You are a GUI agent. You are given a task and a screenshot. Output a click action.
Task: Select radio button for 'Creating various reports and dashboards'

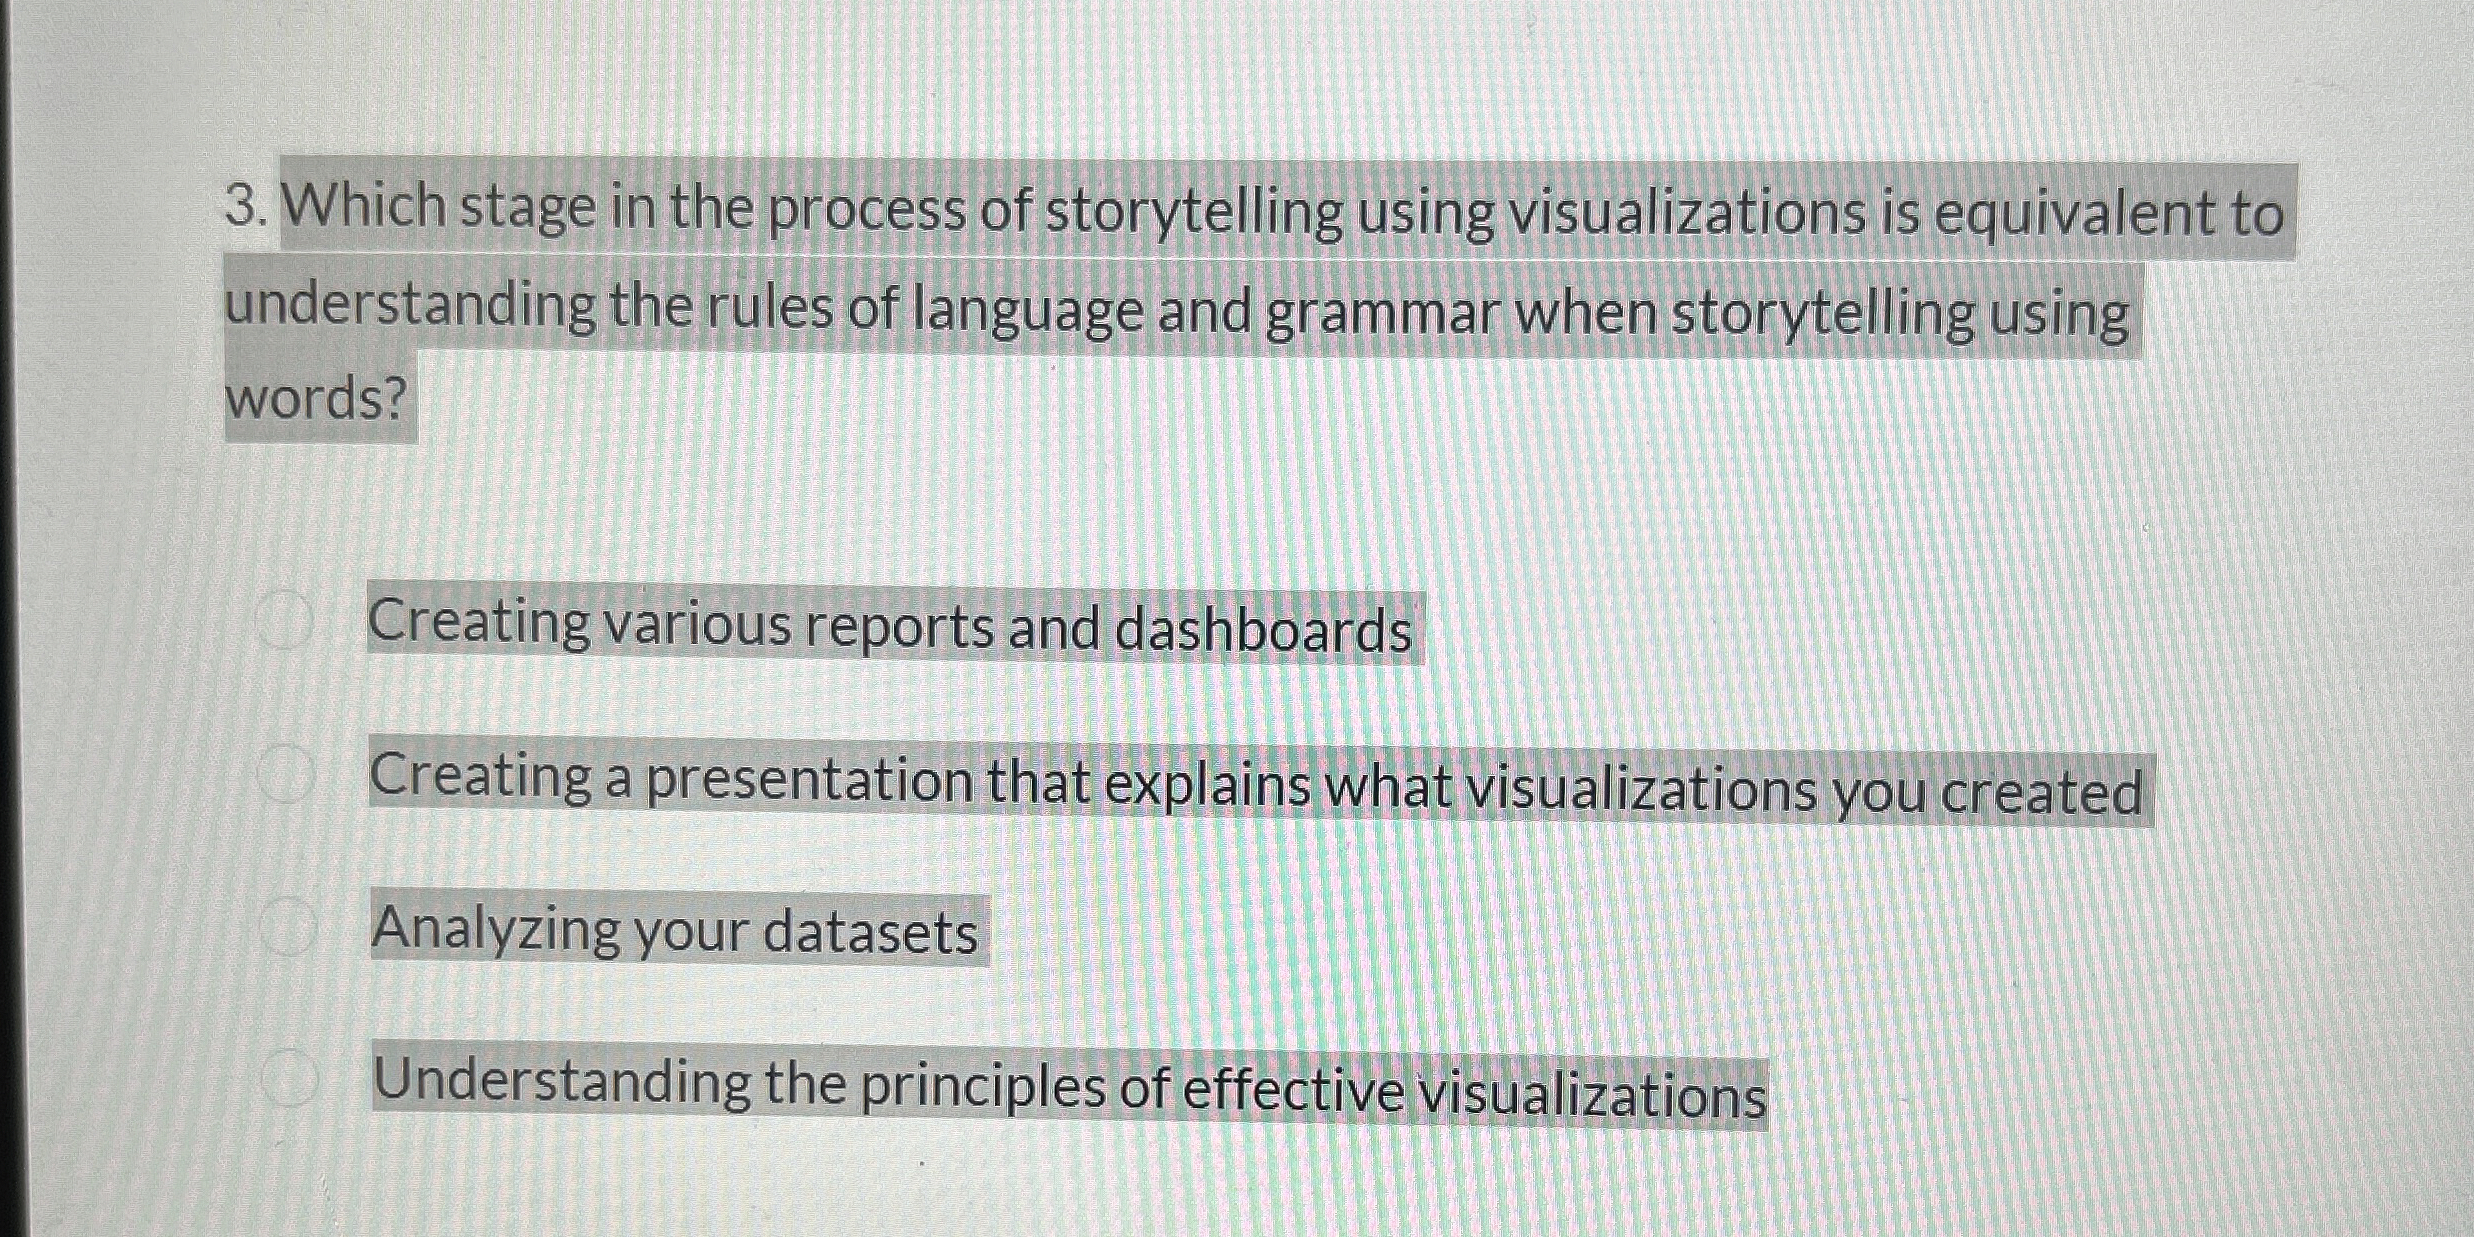(x=290, y=618)
